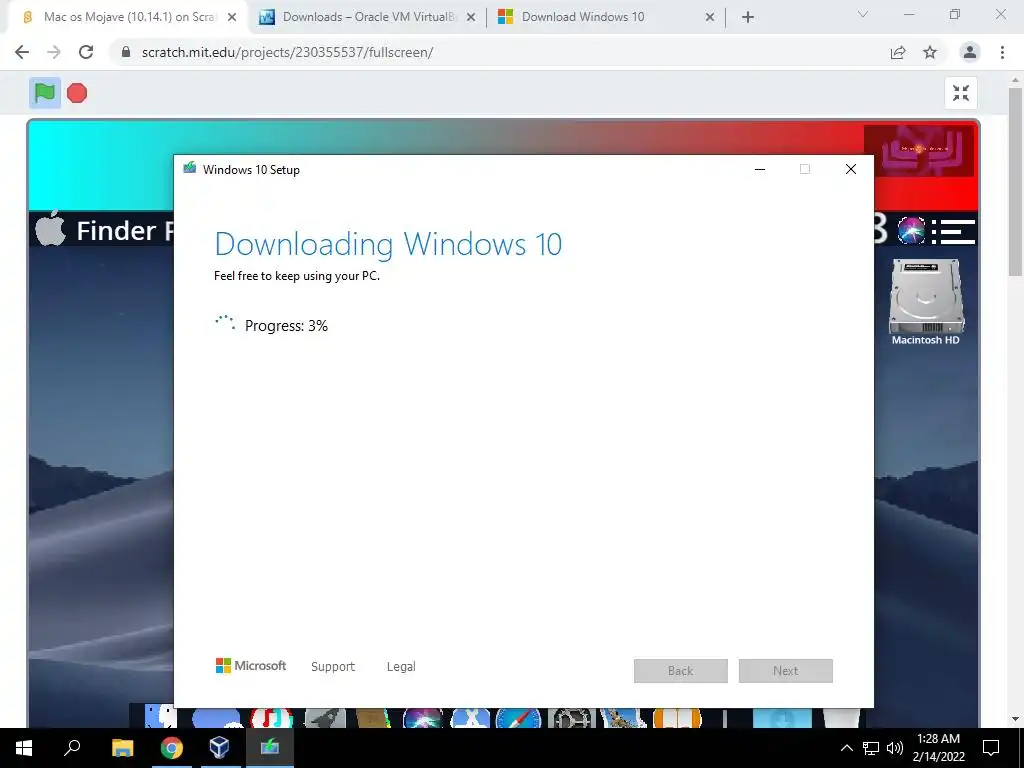Viewport: 1024px width, 768px height.
Task: Click the Chrome icon in taskbar
Action: tap(172, 748)
